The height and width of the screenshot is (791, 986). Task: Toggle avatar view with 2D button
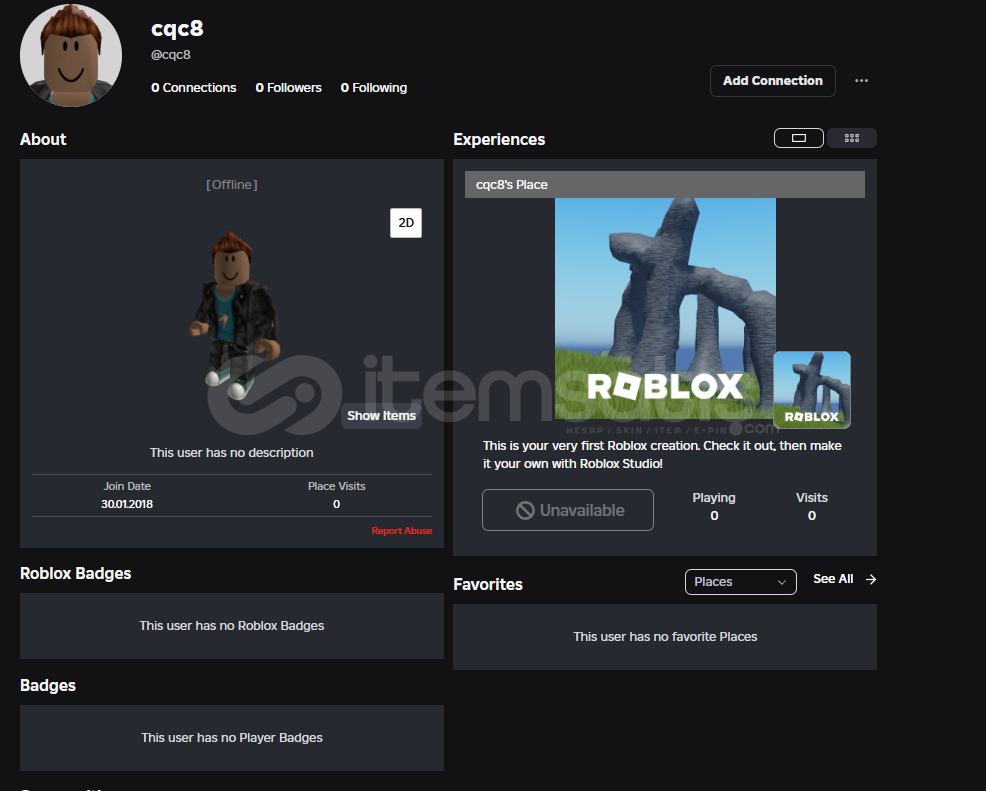point(406,223)
